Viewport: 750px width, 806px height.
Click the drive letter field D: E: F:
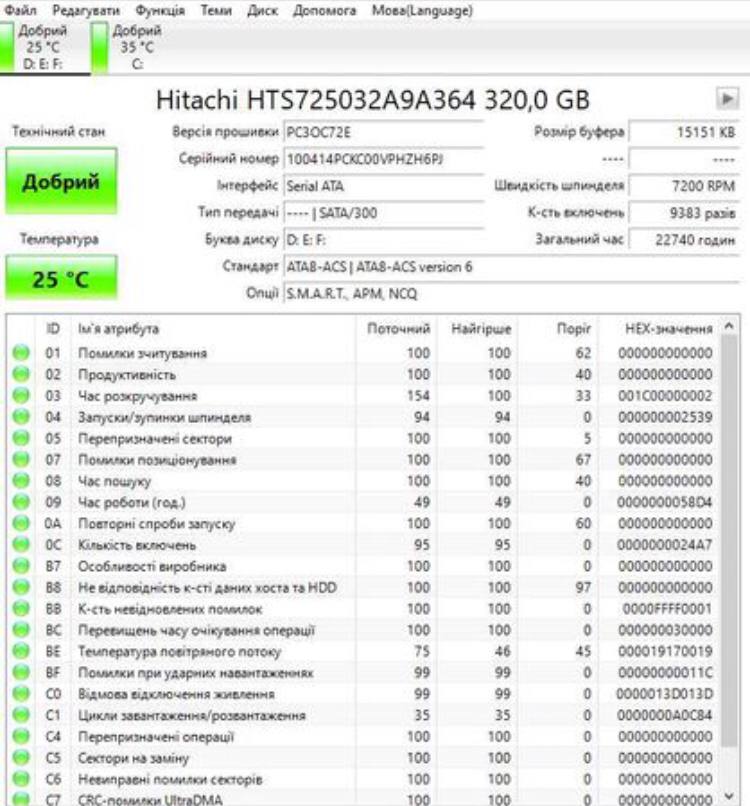[x=383, y=240]
